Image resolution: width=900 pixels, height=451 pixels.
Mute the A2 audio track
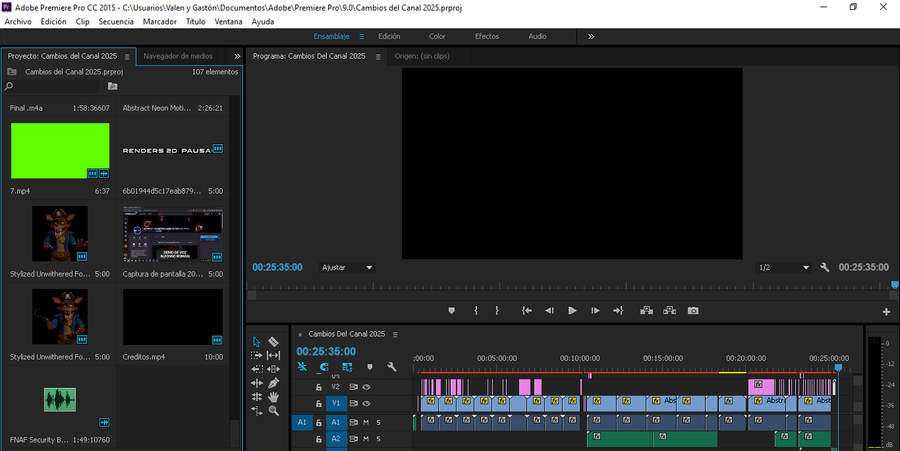(x=366, y=439)
